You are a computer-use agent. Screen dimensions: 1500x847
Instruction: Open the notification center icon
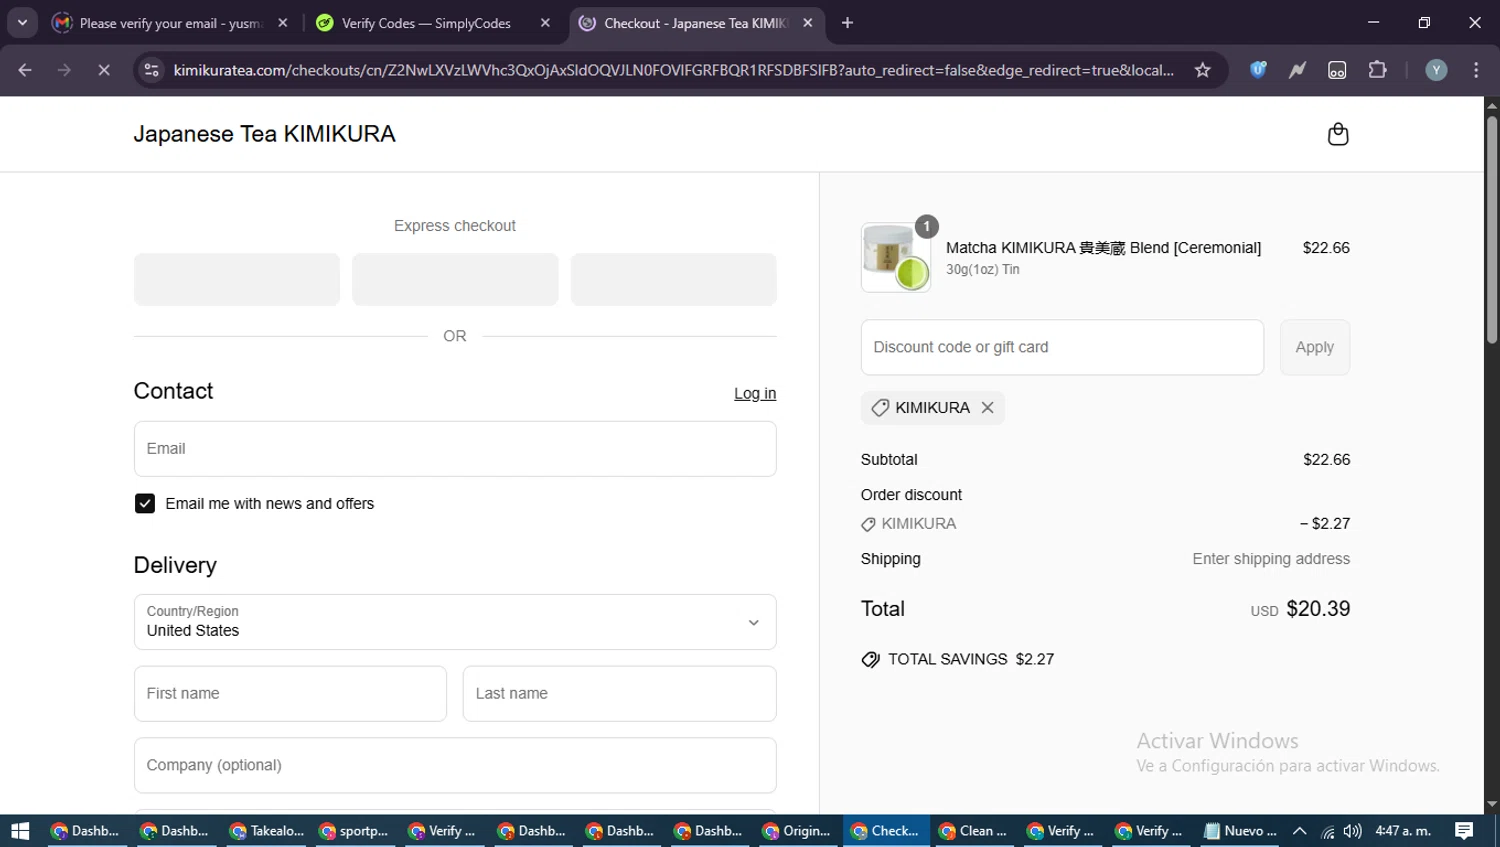tap(1464, 831)
